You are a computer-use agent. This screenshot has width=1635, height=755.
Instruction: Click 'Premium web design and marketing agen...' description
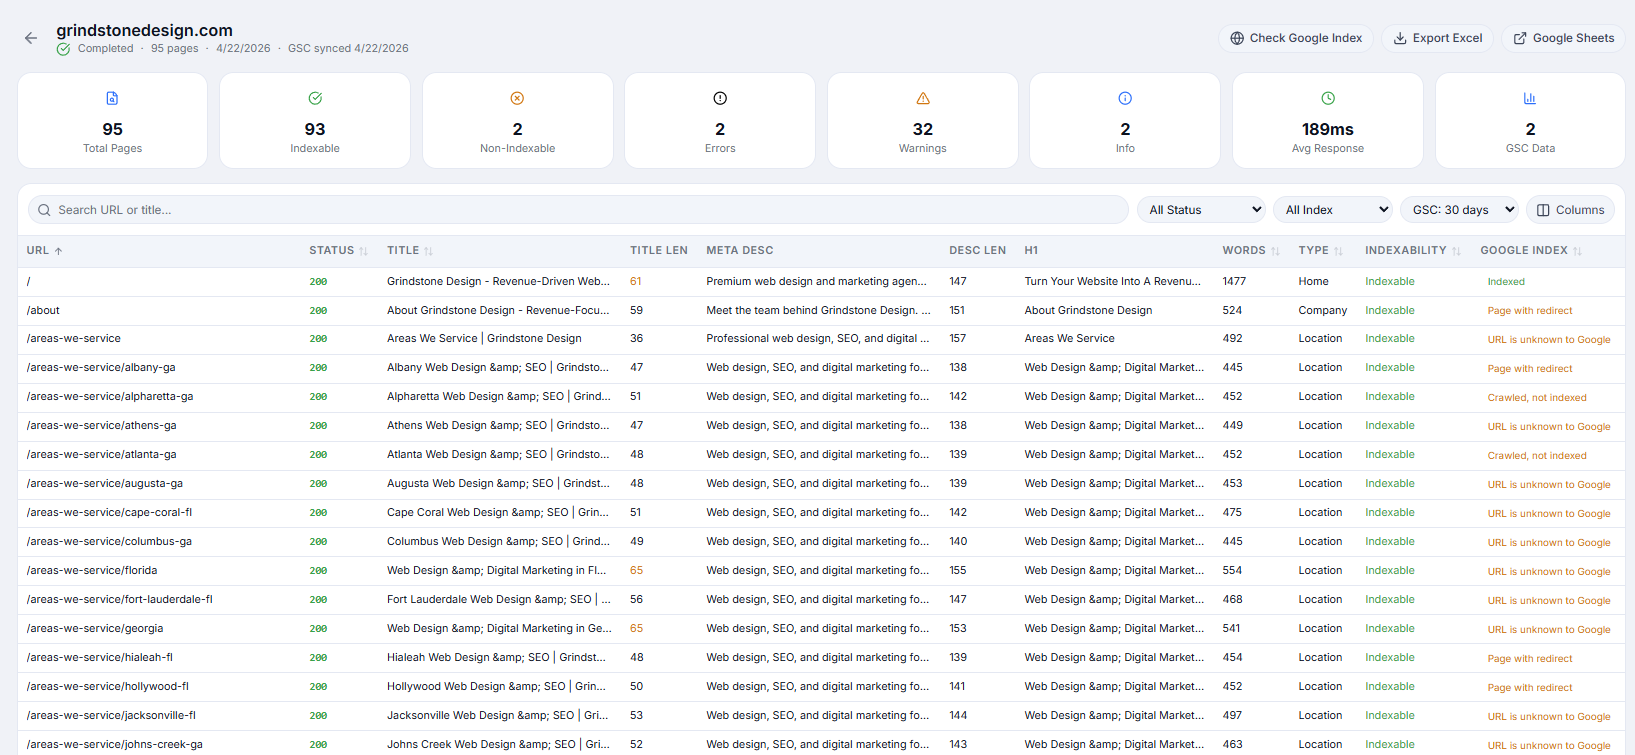pyautogui.click(x=816, y=281)
